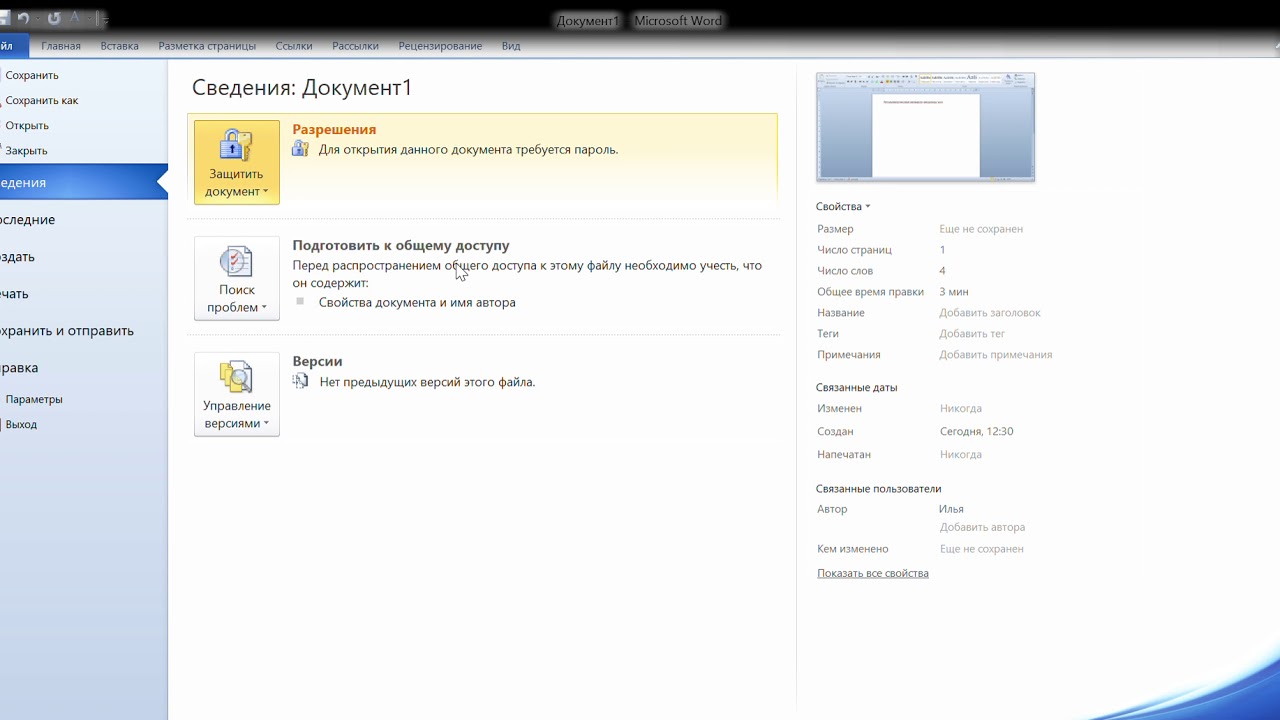Click the Связанные пользователи heading
The height and width of the screenshot is (720, 1280).
coord(879,489)
